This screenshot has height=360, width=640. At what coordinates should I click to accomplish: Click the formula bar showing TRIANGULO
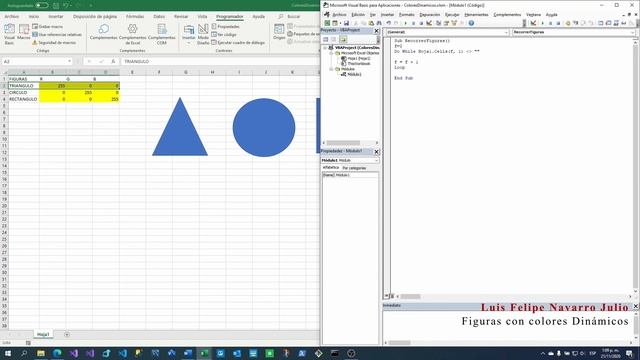pyautogui.click(x=220, y=61)
